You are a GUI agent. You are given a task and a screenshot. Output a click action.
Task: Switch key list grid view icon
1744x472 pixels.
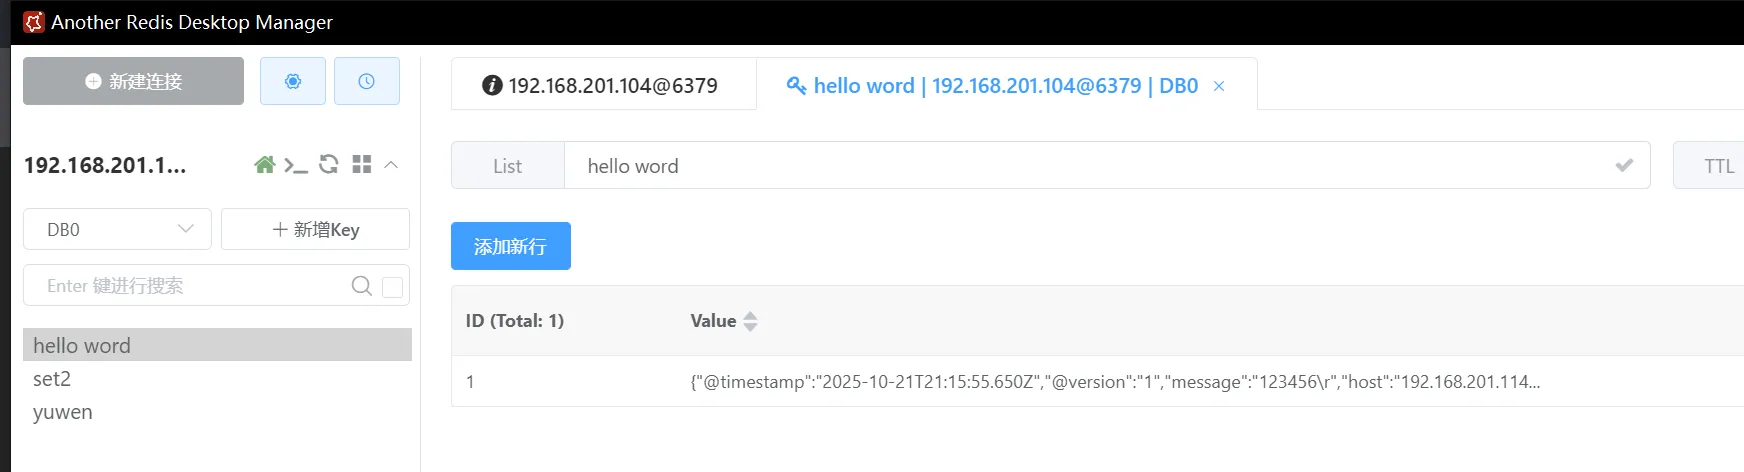(x=362, y=165)
